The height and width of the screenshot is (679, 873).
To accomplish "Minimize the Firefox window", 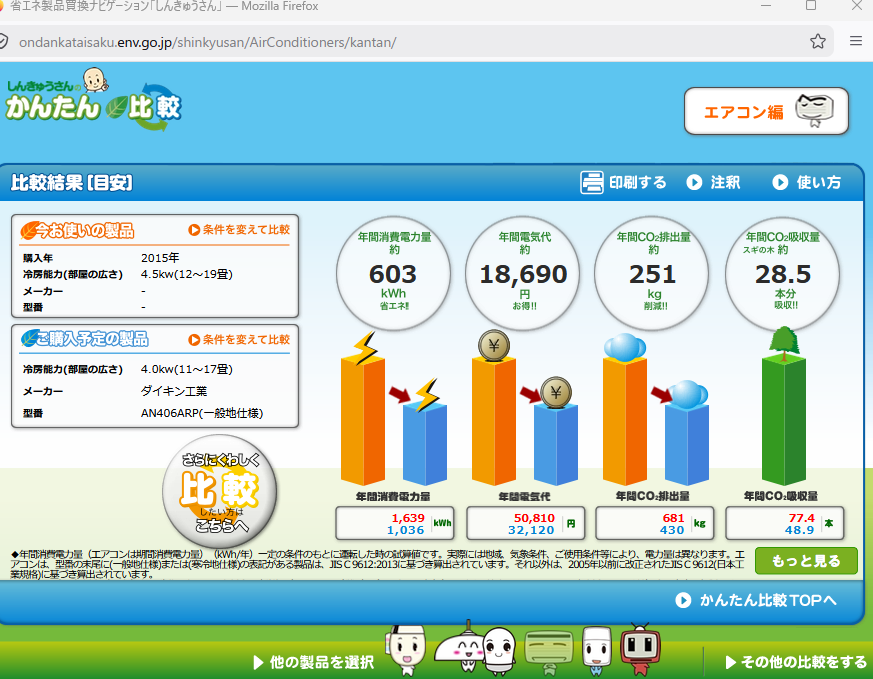I will click(x=766, y=6).
